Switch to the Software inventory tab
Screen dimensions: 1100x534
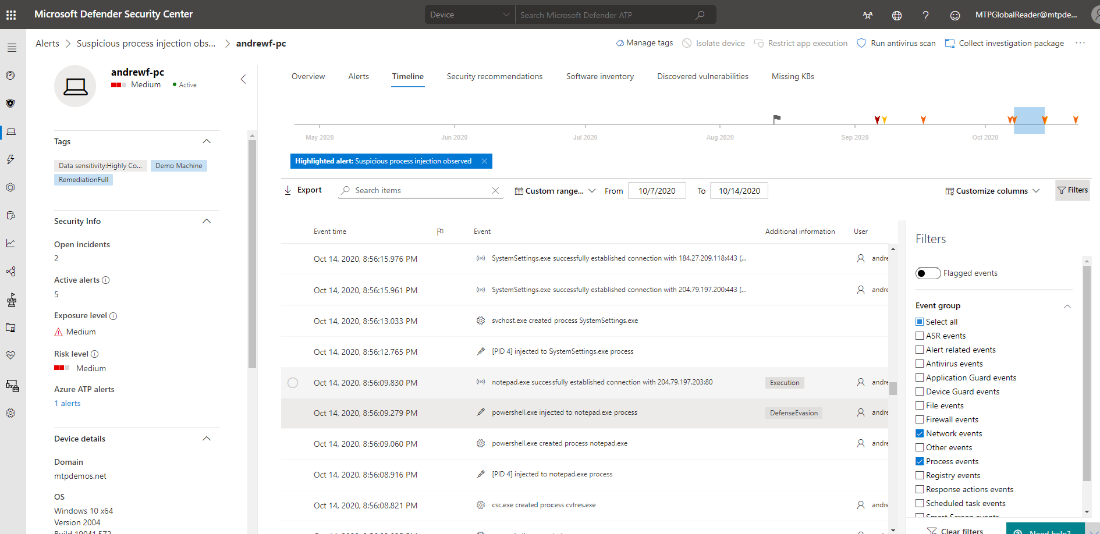tap(600, 76)
